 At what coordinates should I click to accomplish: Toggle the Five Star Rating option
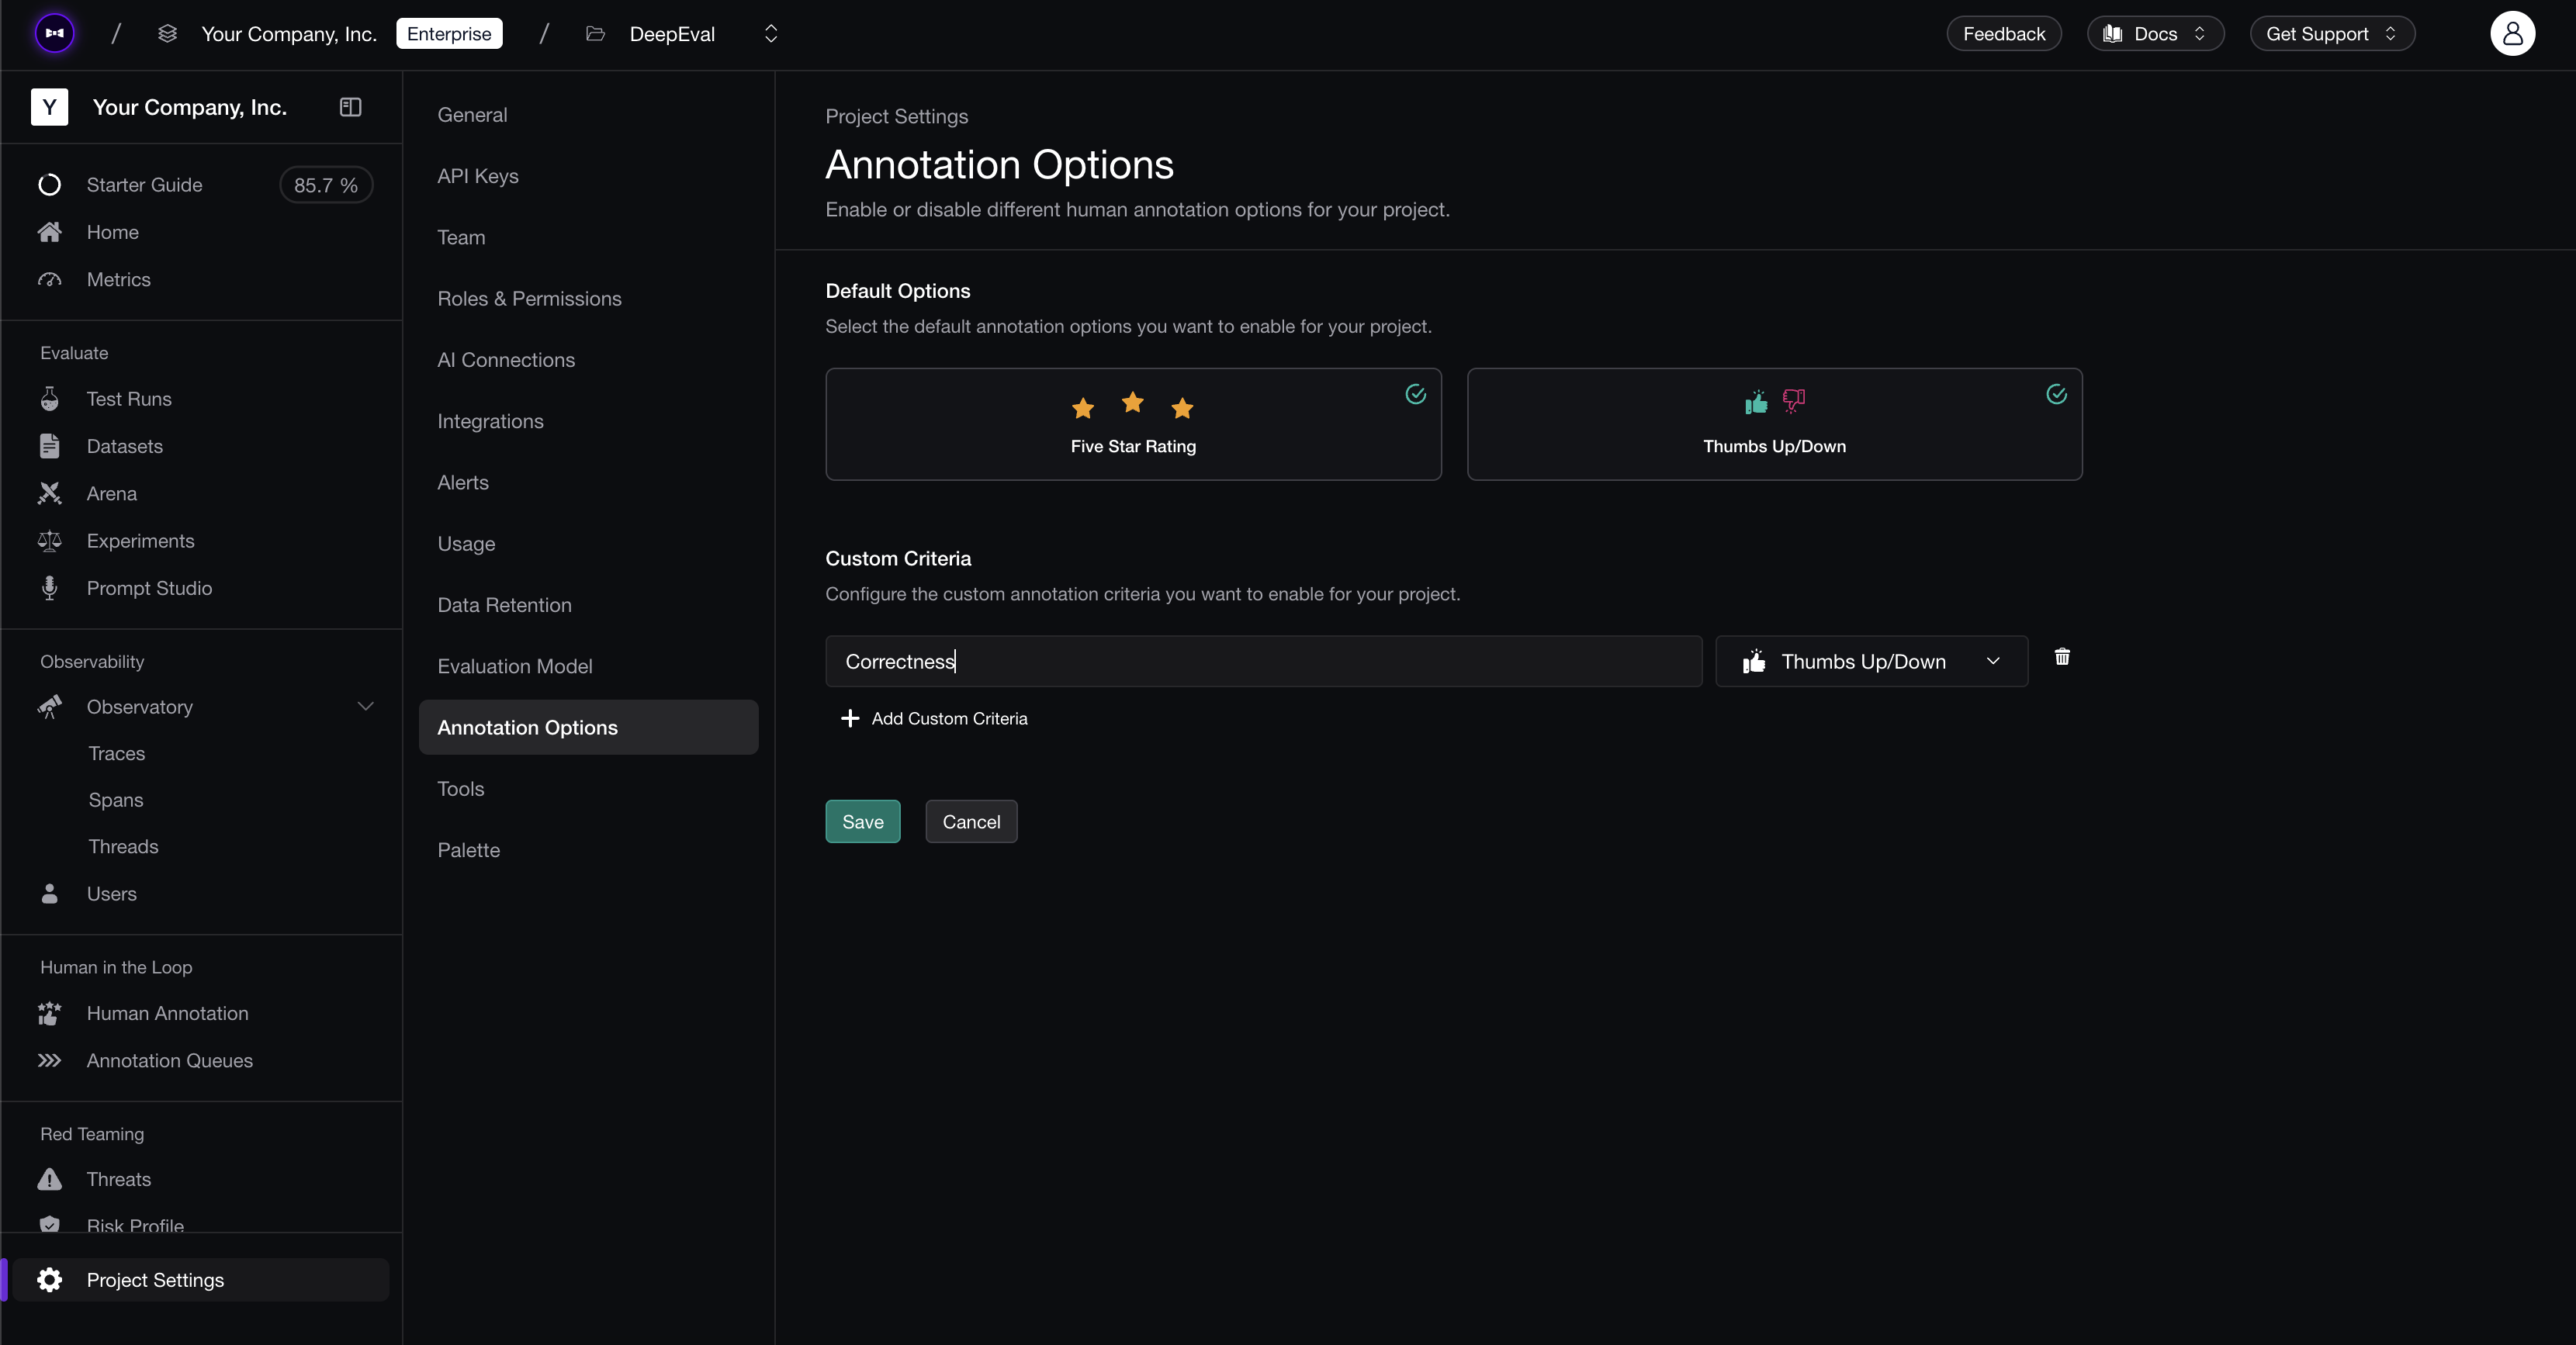click(x=1132, y=424)
